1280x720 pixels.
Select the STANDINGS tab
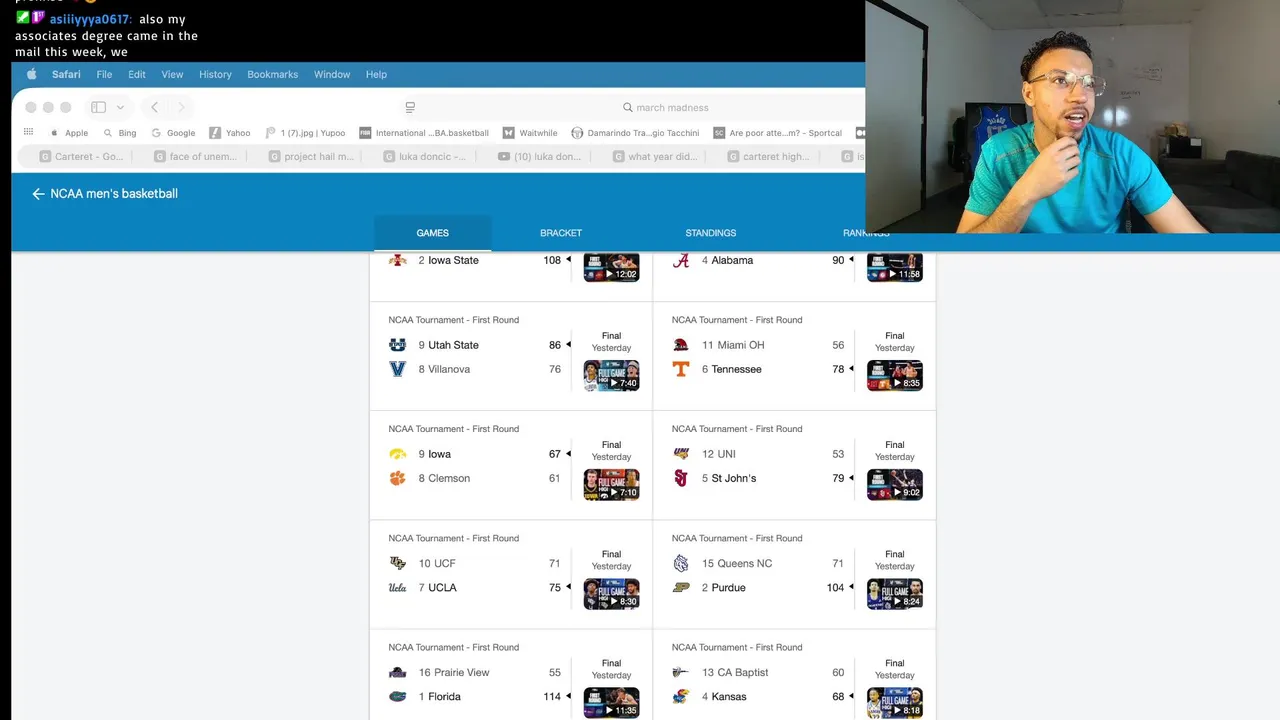pos(711,233)
